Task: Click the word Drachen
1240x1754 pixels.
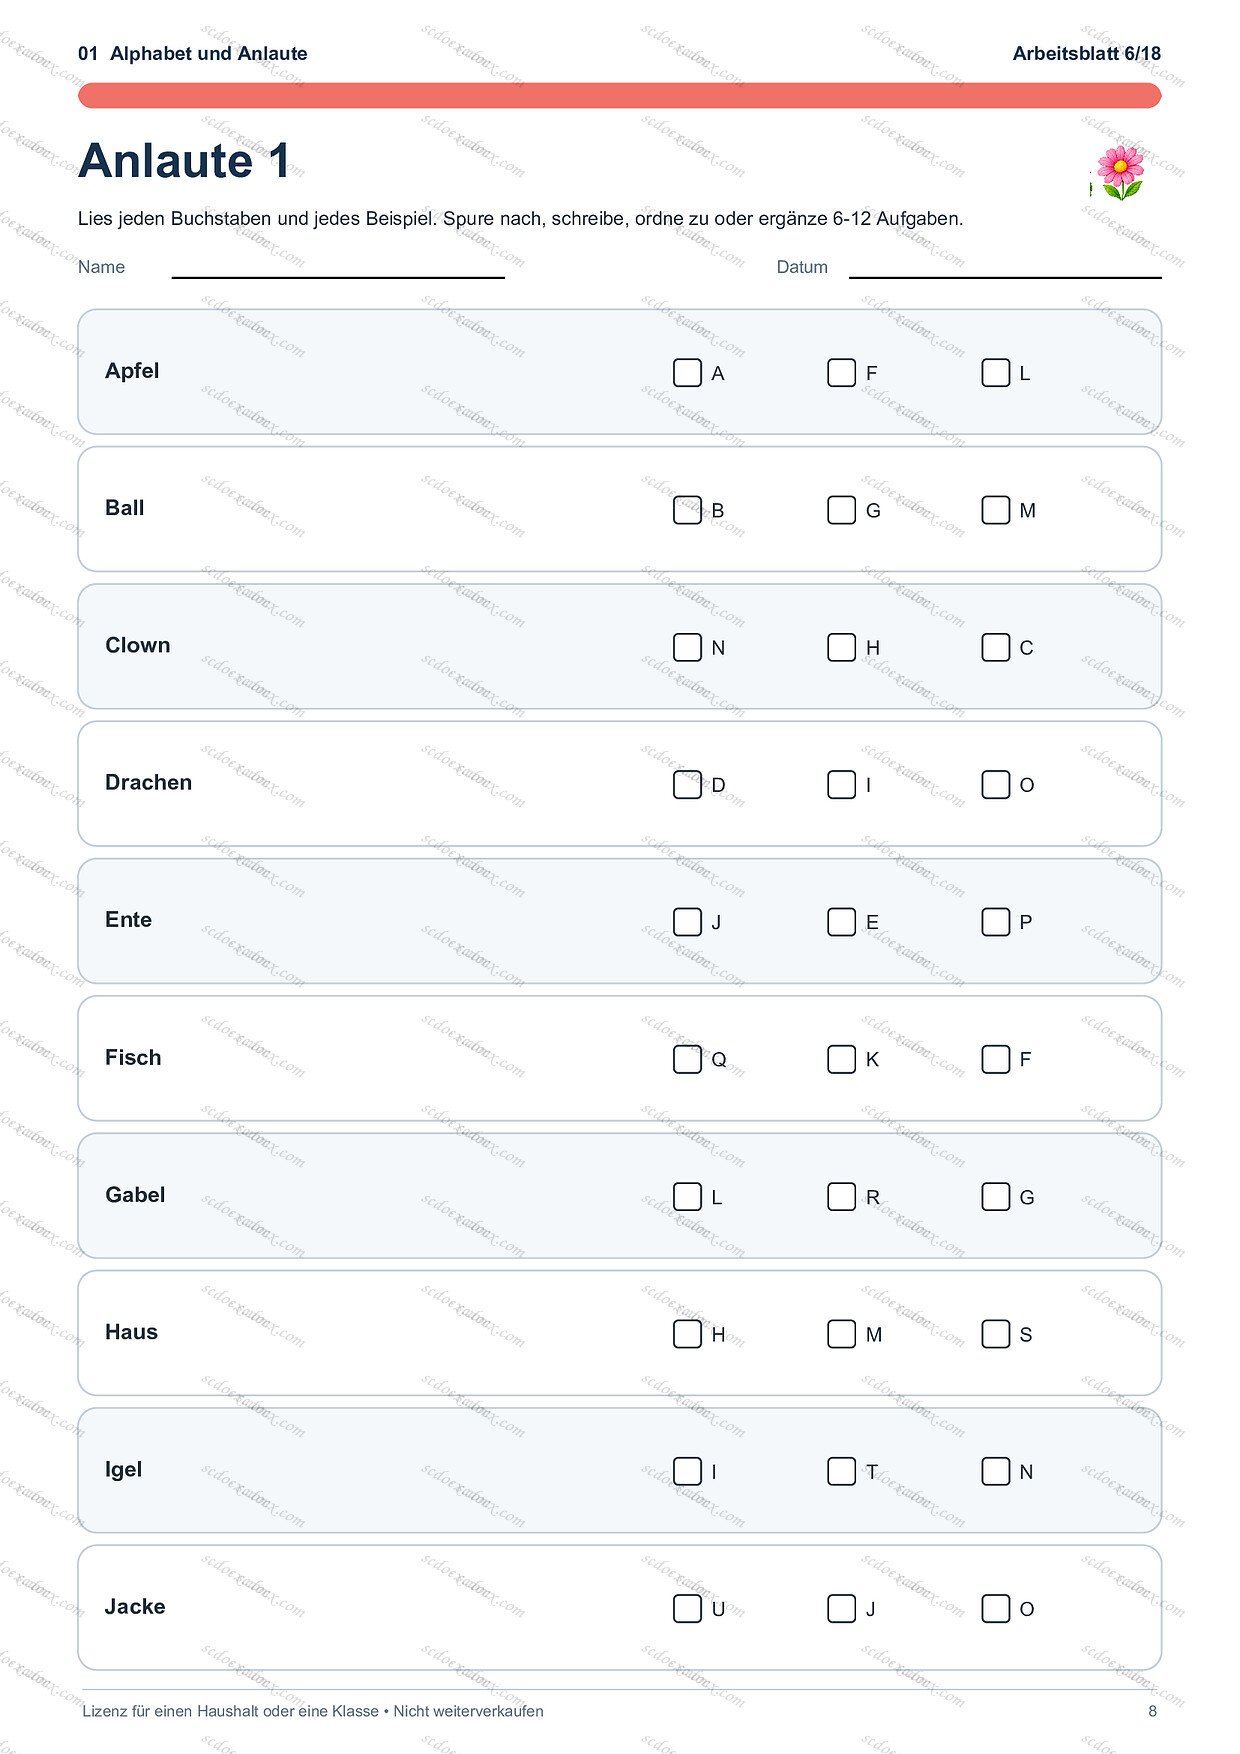Action: coord(148,782)
